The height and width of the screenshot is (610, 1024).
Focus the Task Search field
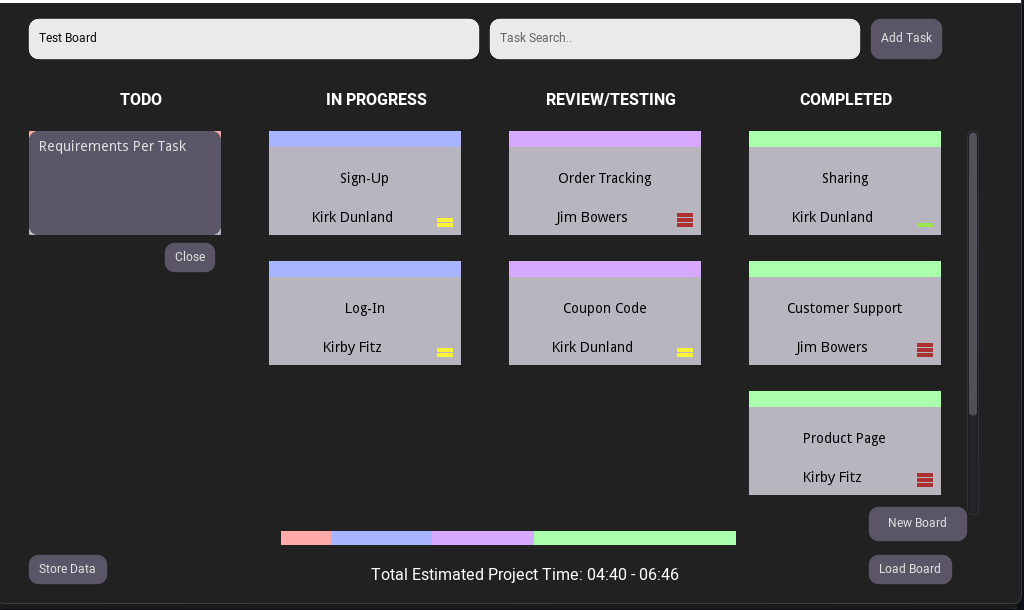point(675,39)
